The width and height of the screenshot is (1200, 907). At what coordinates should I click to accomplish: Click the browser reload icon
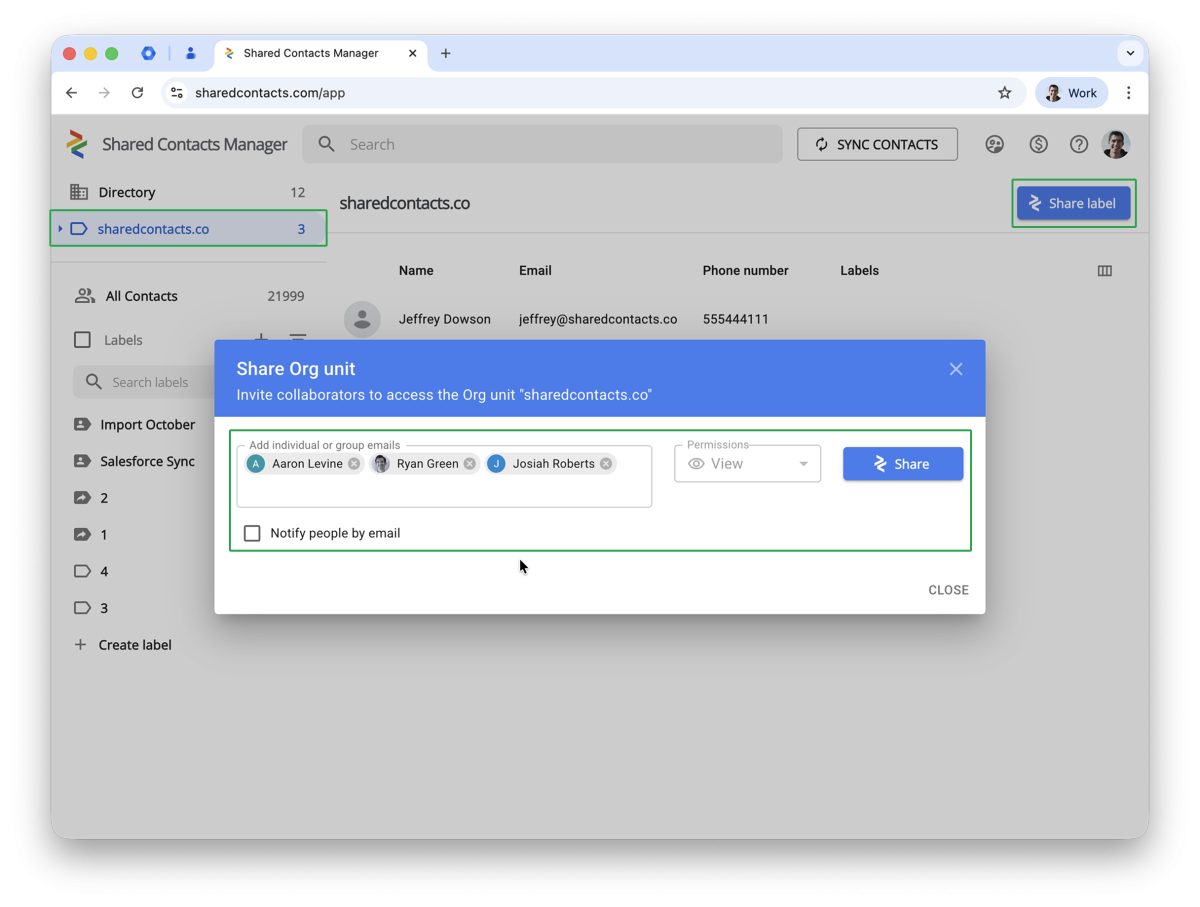click(137, 93)
